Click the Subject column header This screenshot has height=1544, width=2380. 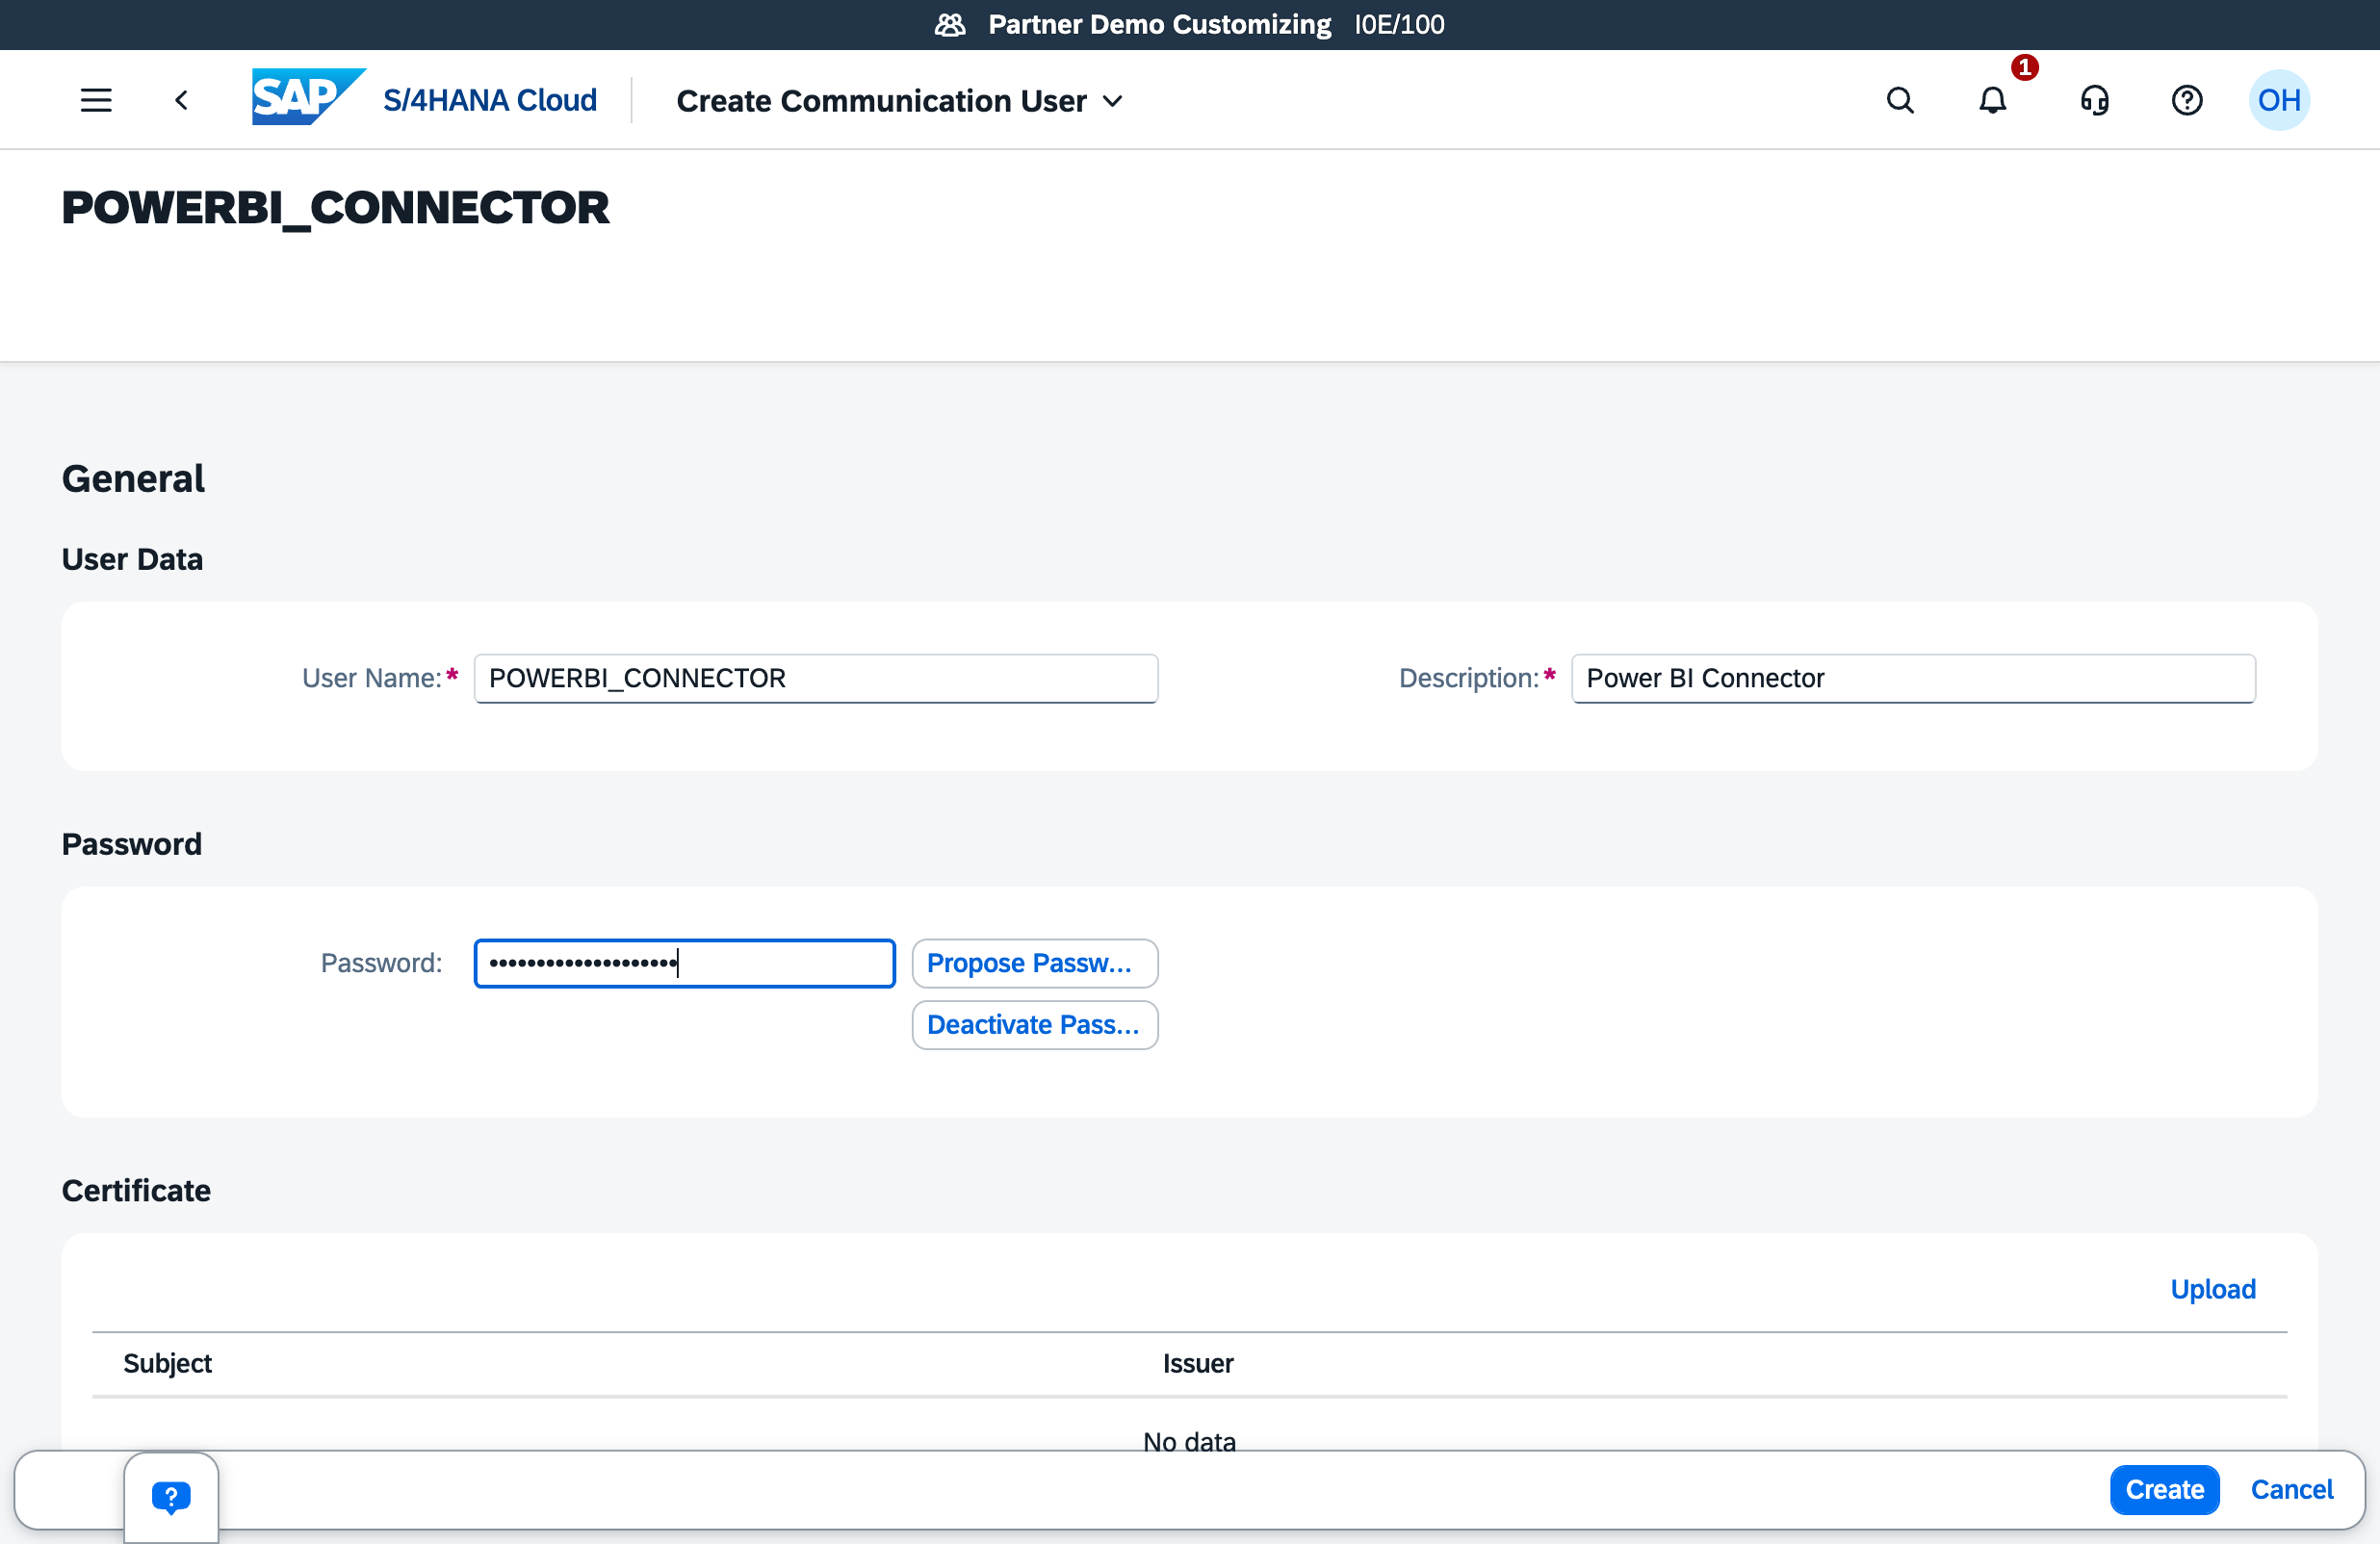(x=167, y=1363)
